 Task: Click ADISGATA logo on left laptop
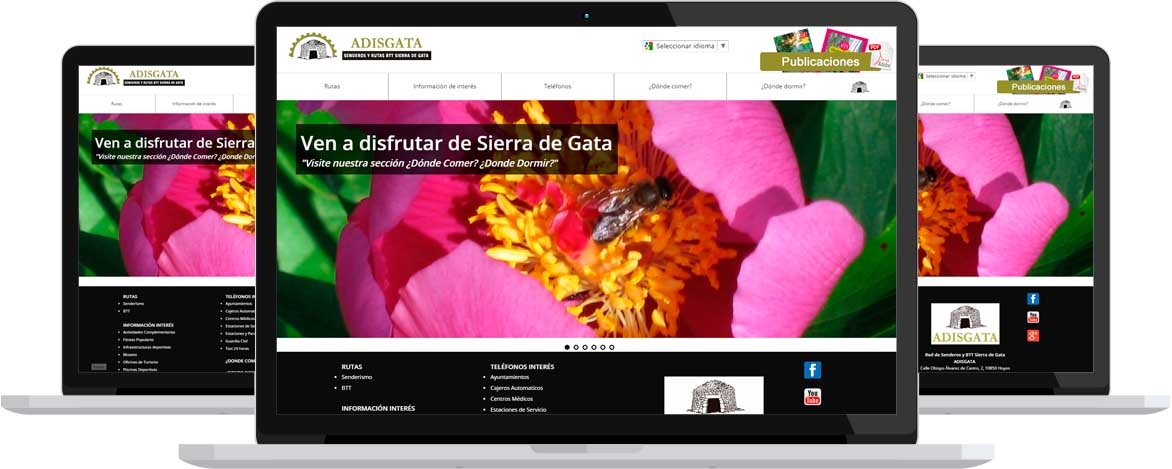click(x=135, y=76)
